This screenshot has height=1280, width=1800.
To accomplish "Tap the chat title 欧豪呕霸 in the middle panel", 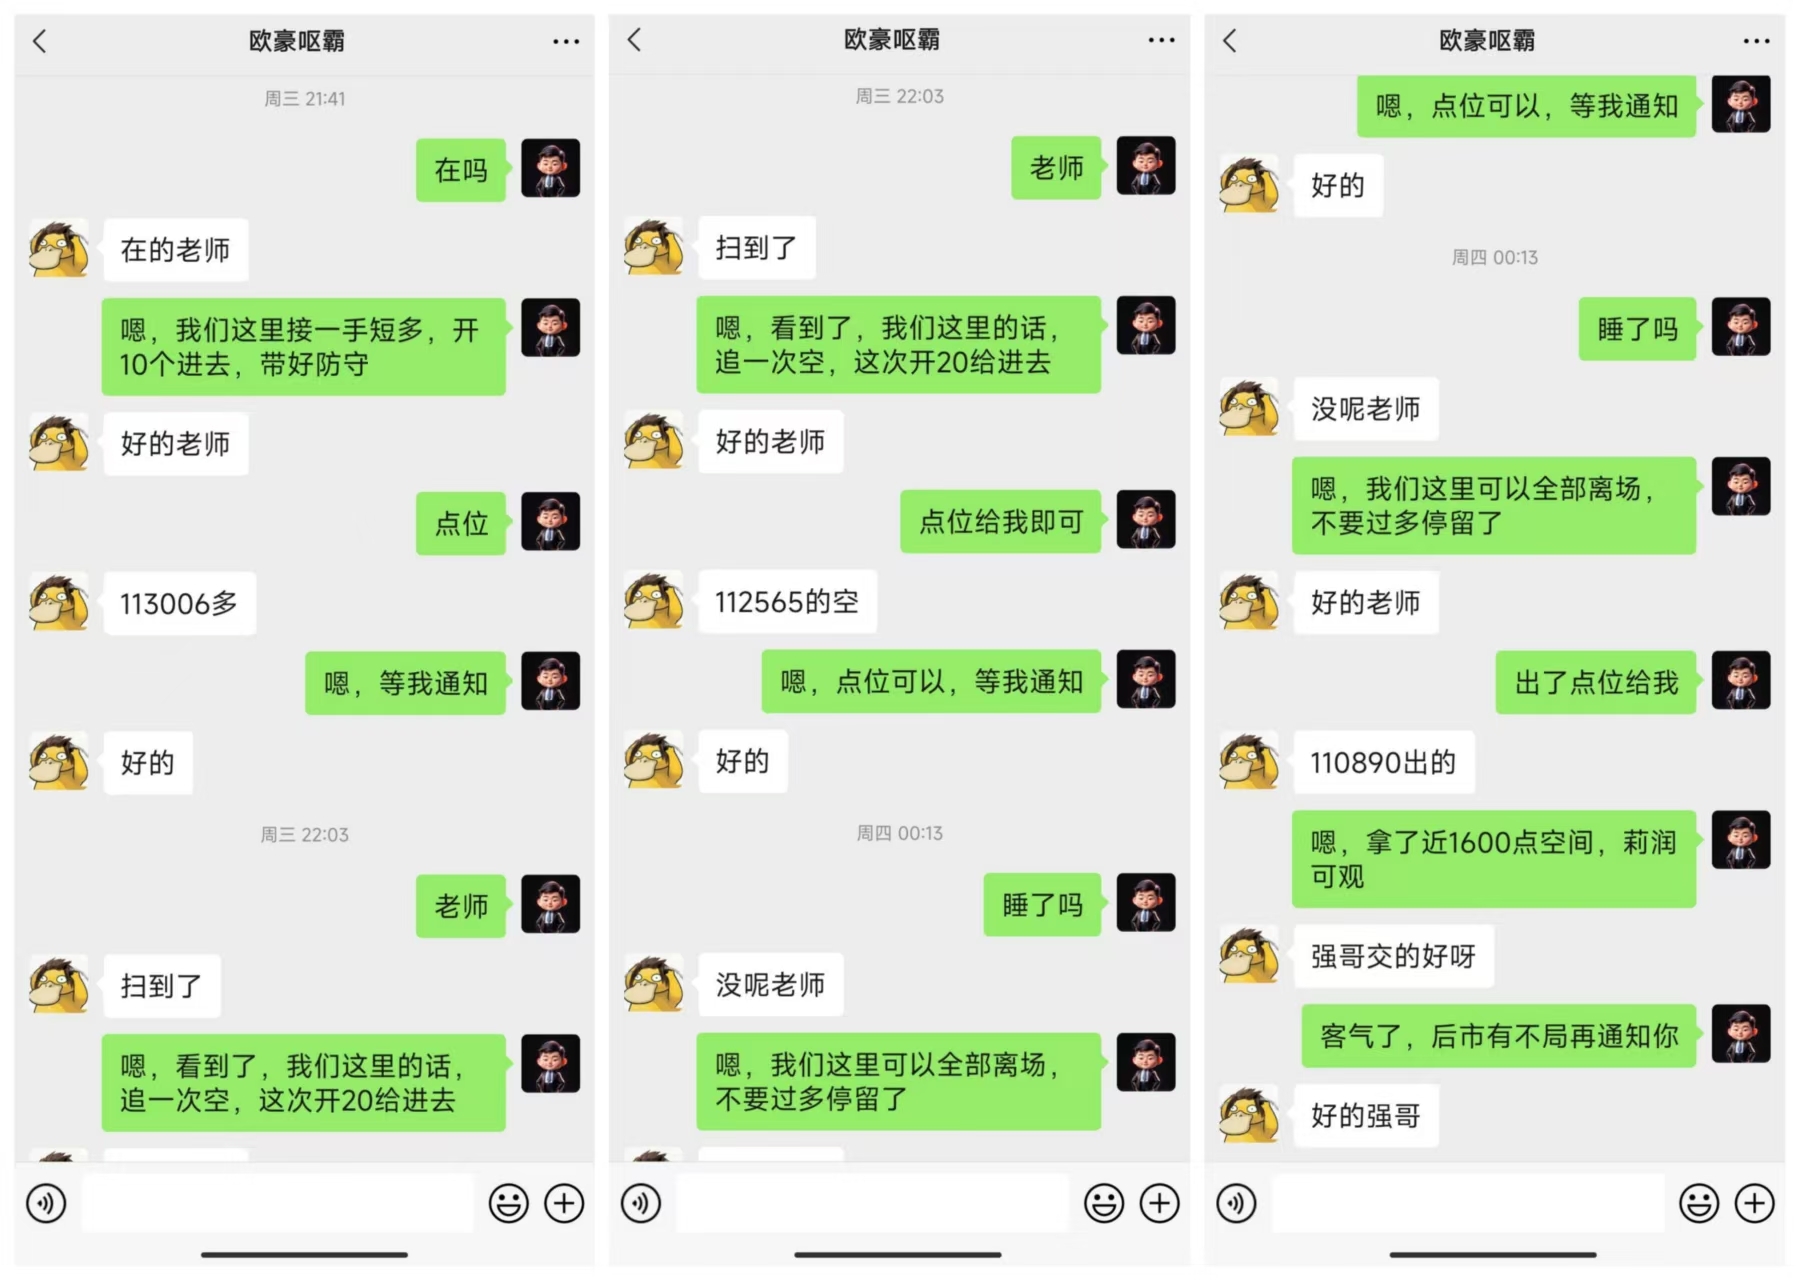I will click(892, 40).
